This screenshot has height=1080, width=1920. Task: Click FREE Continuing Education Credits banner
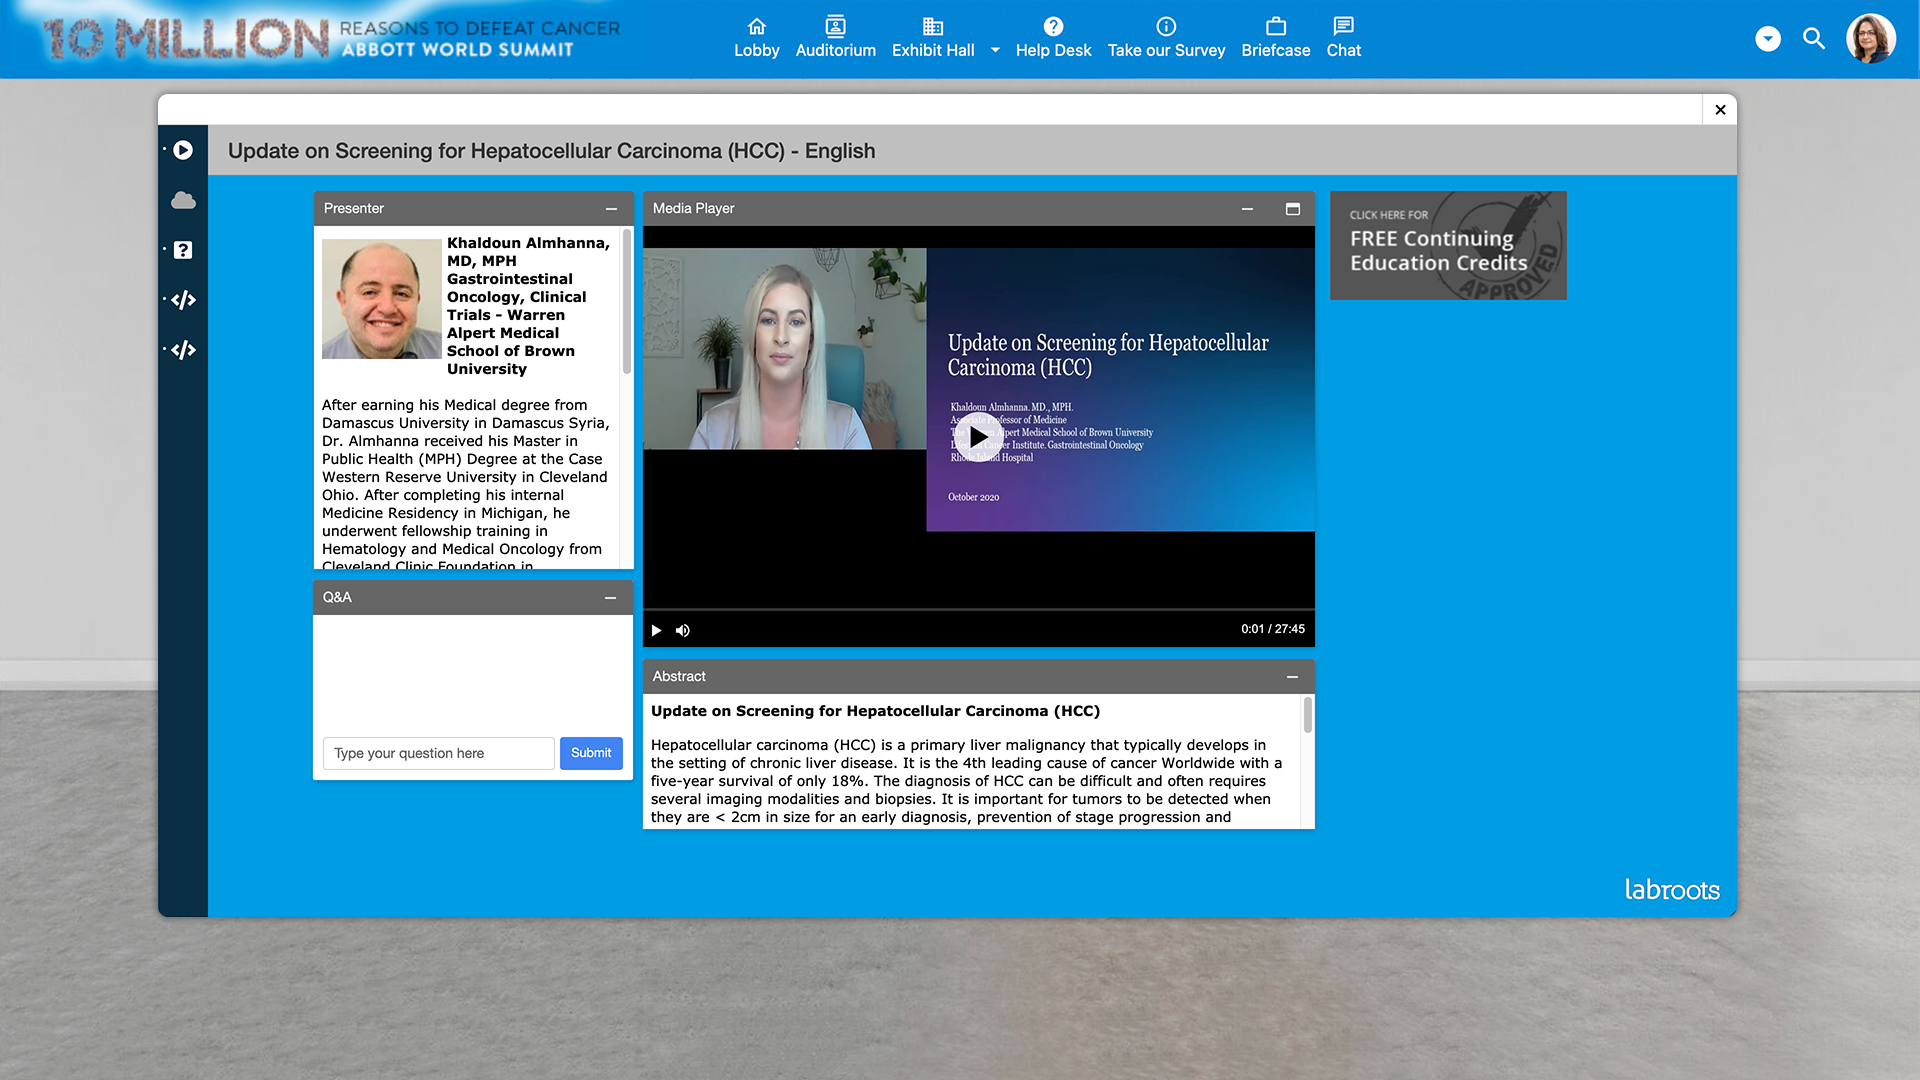[x=1448, y=245]
